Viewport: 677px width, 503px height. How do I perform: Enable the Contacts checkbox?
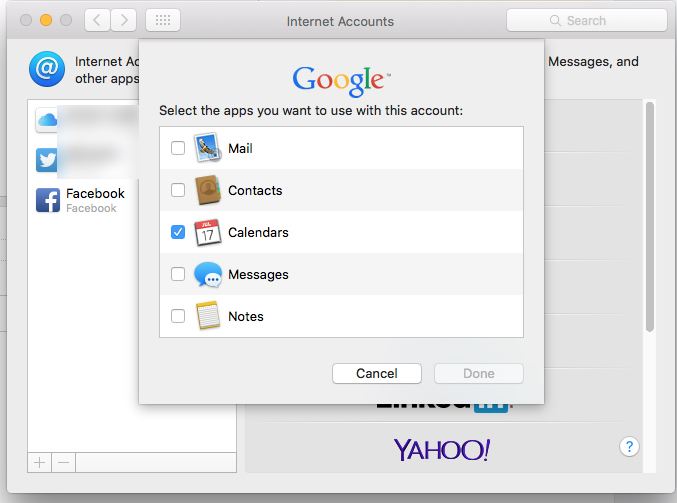pos(178,190)
